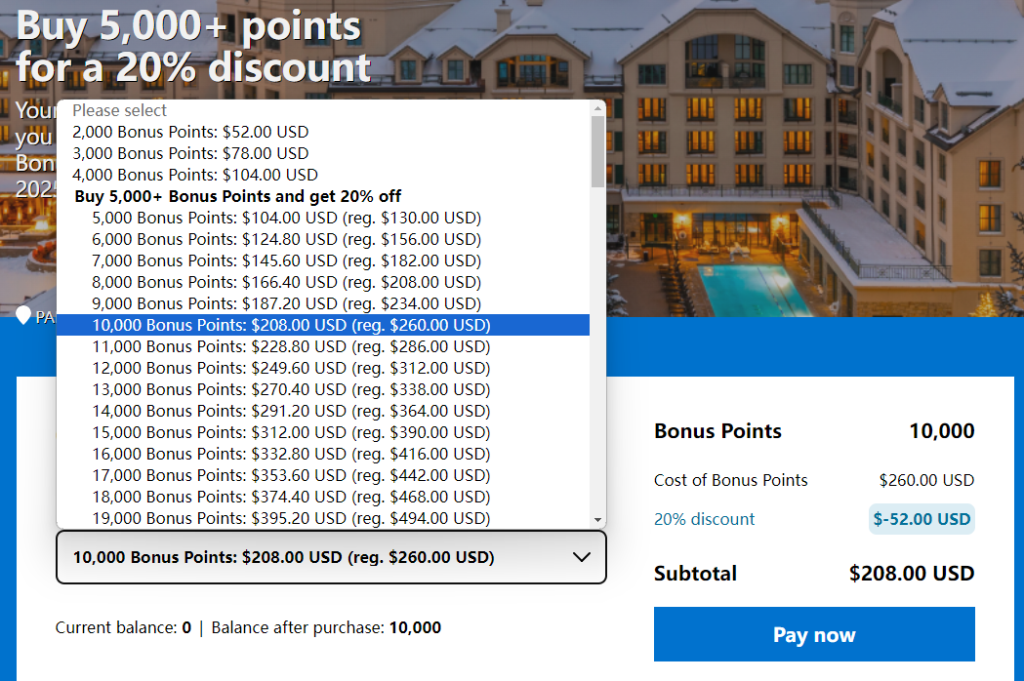Select 2,000 Bonus Points for $52.00
The height and width of the screenshot is (681, 1024).
[190, 132]
